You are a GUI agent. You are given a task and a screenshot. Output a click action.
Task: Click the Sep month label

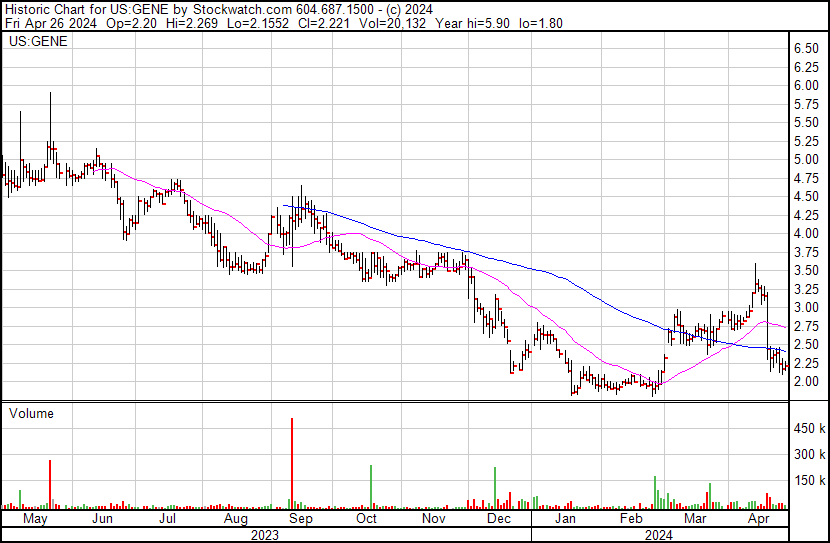pos(301,519)
